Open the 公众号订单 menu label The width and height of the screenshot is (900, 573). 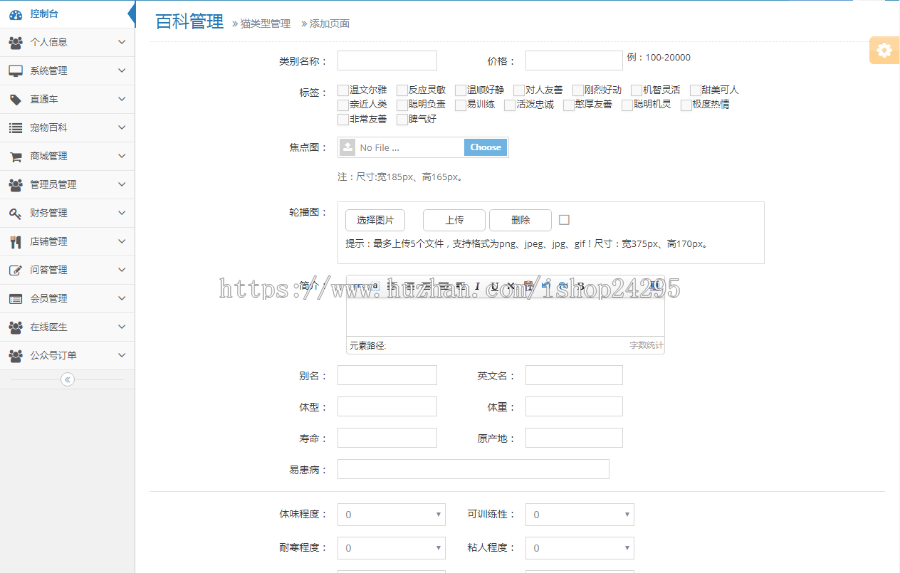[x=53, y=355]
